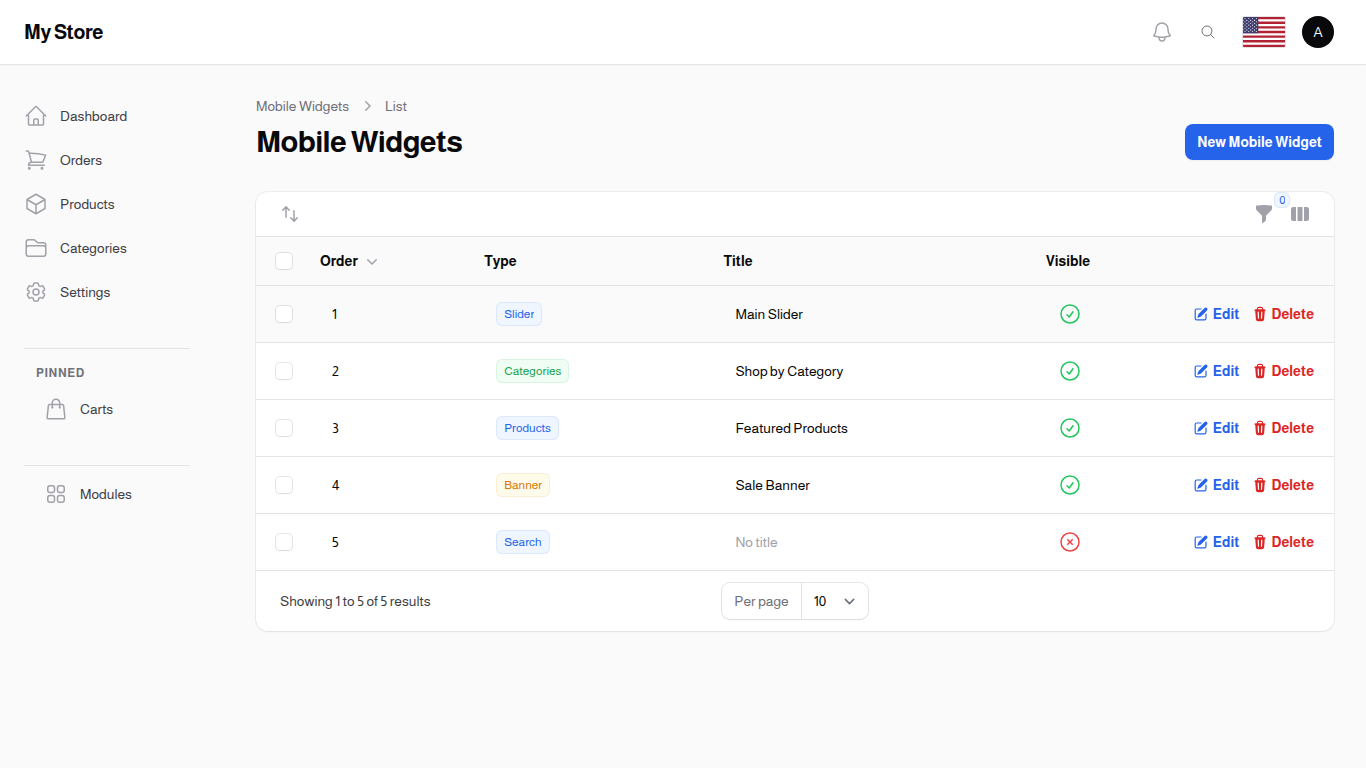Image resolution: width=1366 pixels, height=768 pixels.
Task: Select the checkbox for the Sale Banner row
Action: click(284, 484)
